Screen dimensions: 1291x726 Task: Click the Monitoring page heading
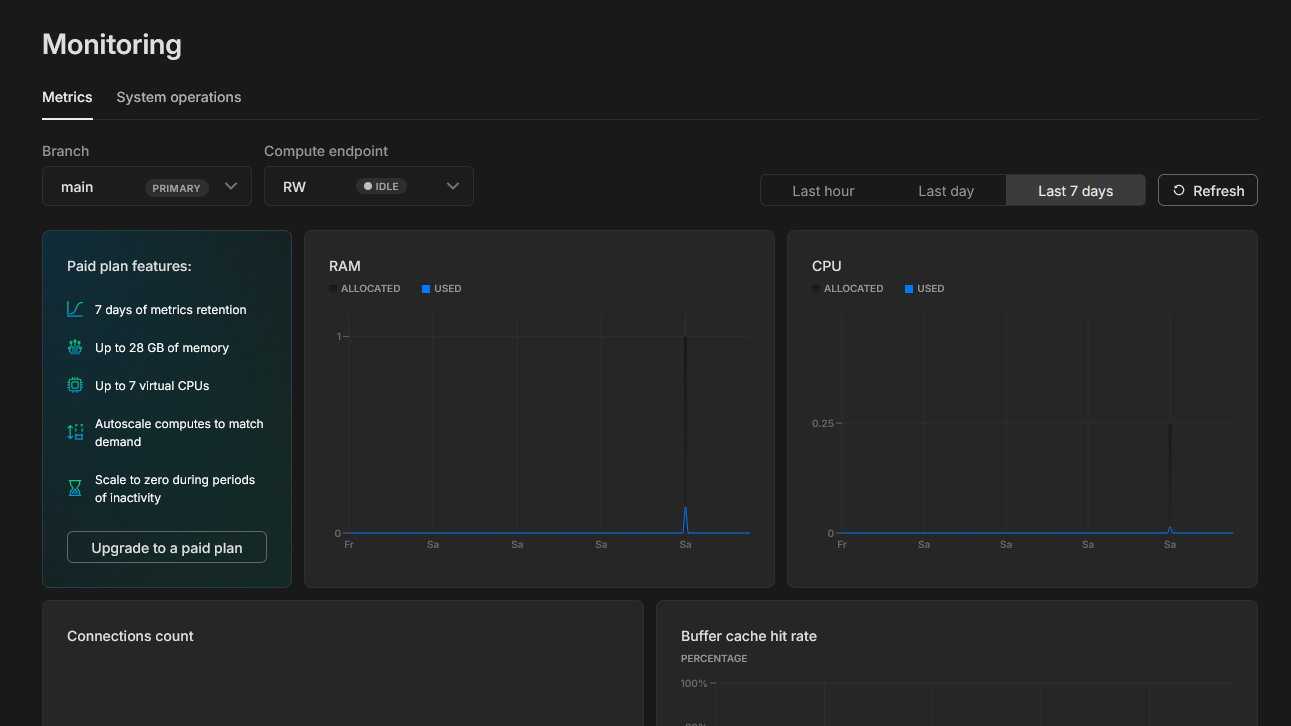[x=112, y=44]
